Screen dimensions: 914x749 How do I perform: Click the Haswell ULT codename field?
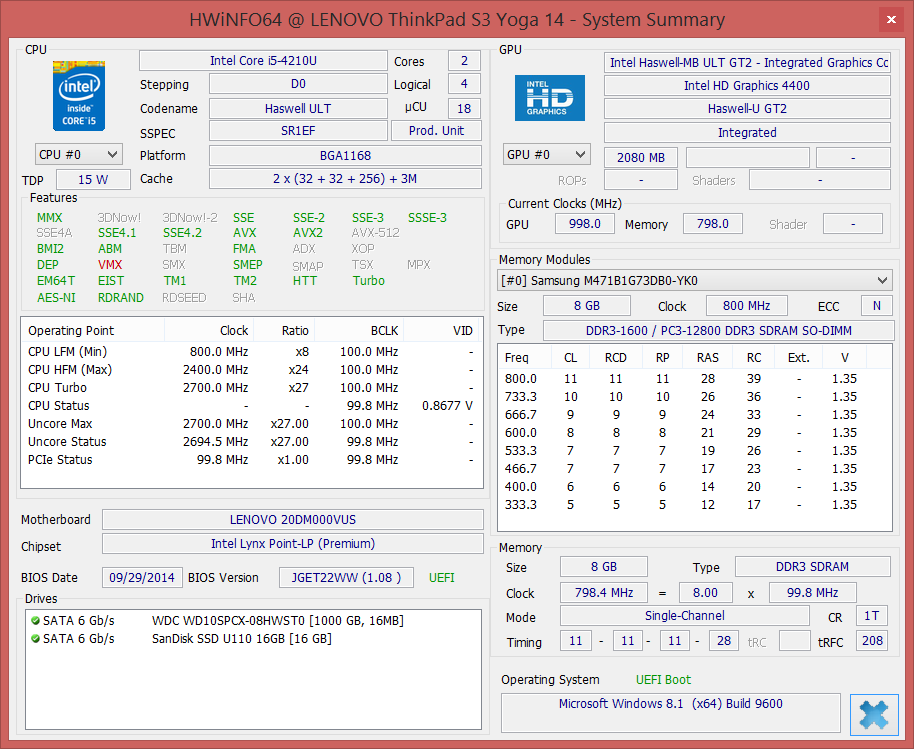(x=298, y=108)
